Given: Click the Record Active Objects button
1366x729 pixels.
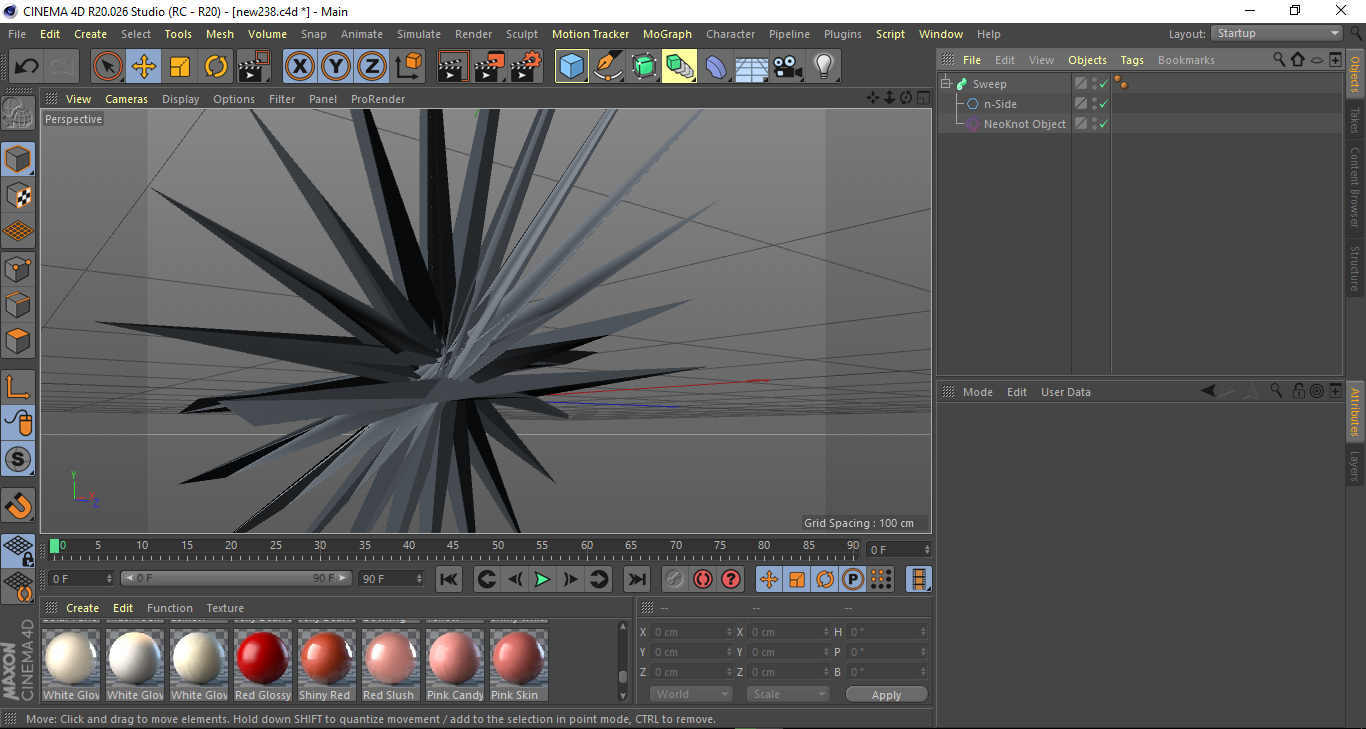Looking at the screenshot, I should coord(675,579).
